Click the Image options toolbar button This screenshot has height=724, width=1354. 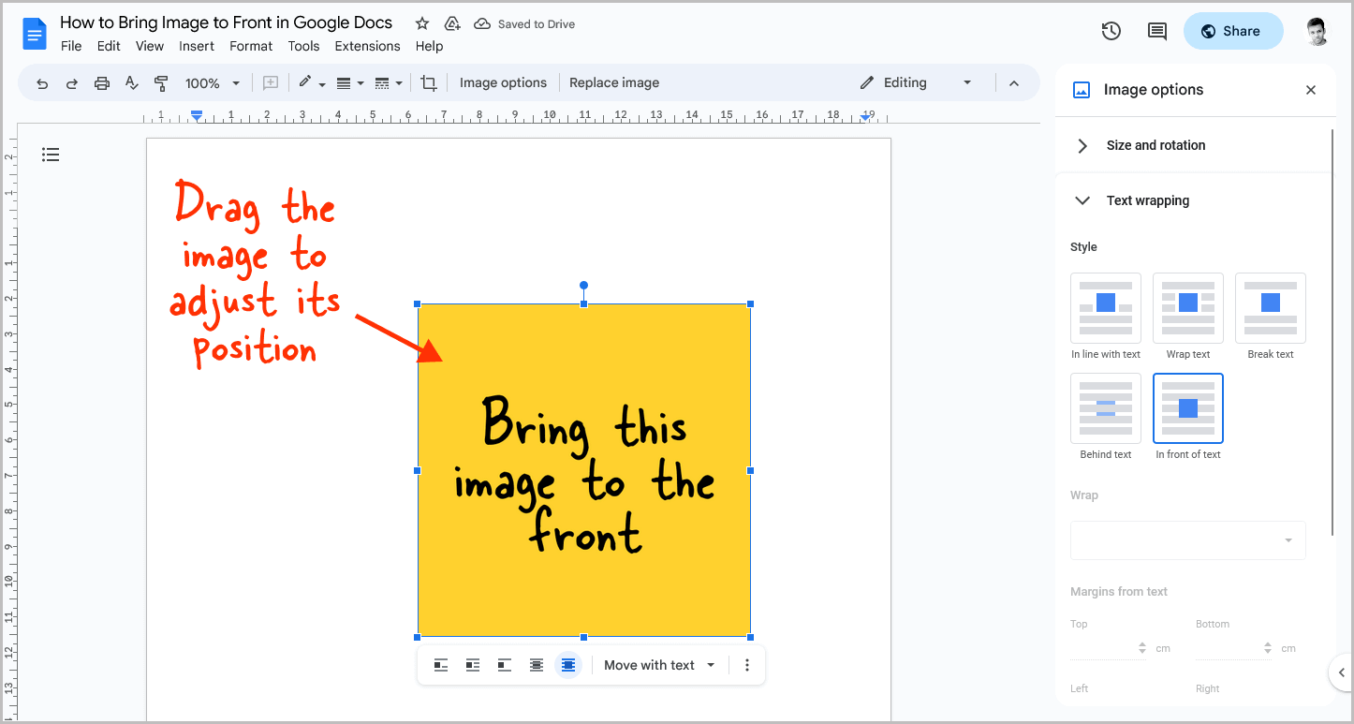coord(503,83)
